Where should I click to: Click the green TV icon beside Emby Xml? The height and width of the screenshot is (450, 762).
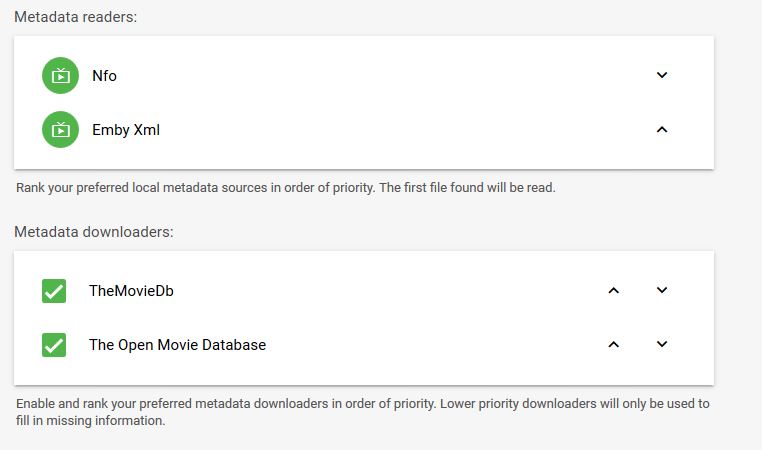(60, 129)
